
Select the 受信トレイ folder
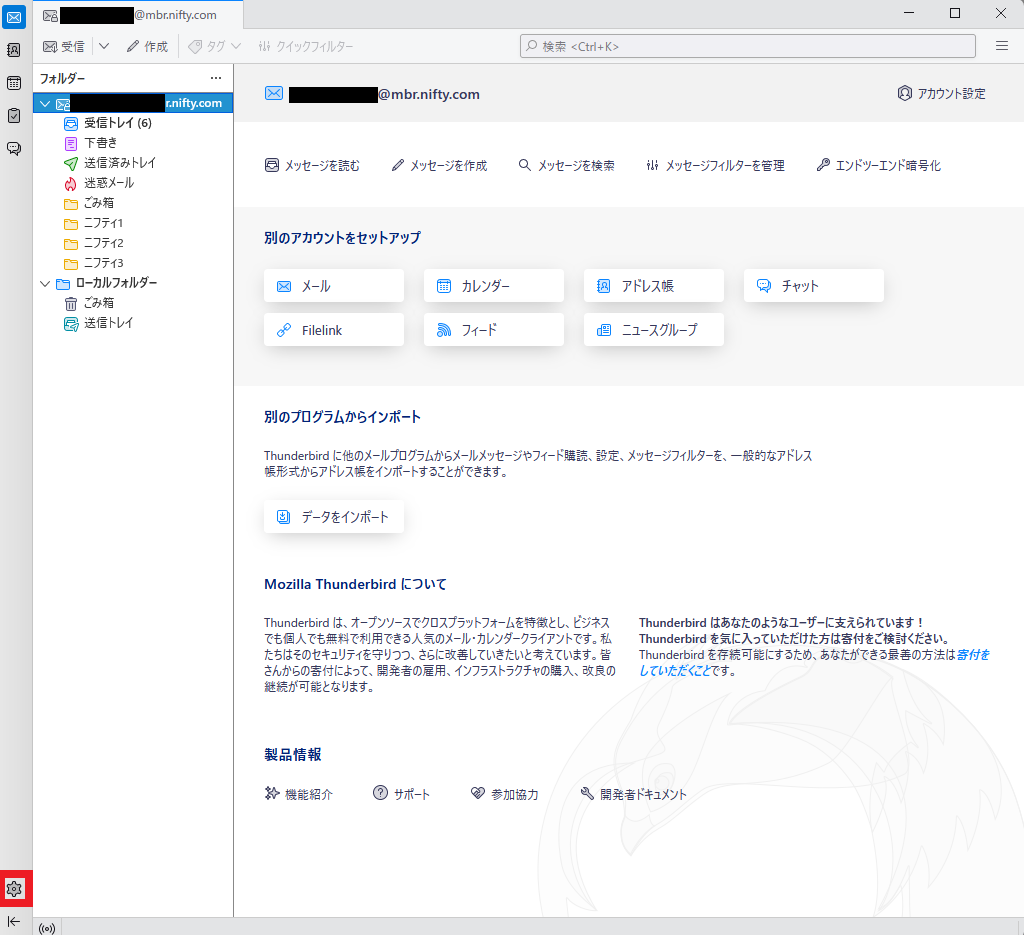click(x=116, y=123)
